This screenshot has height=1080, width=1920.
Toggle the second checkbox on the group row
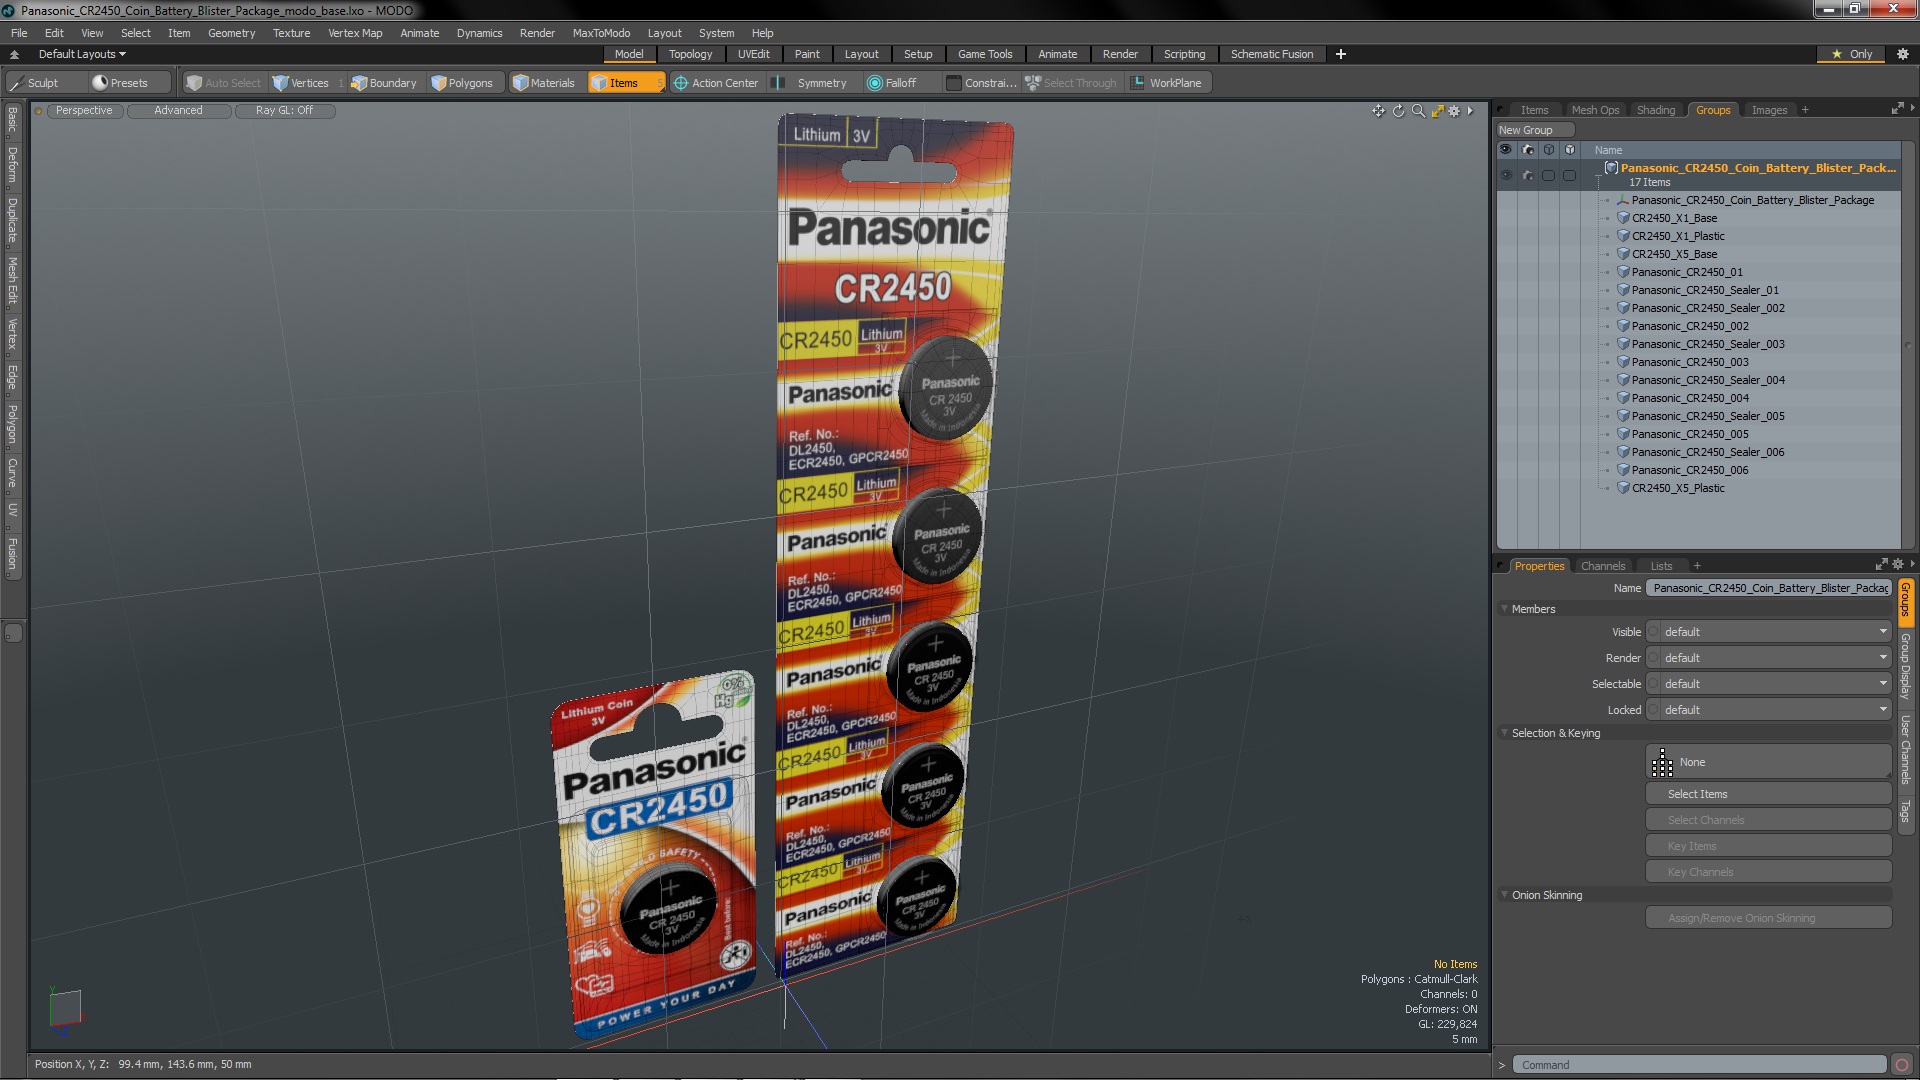pos(1569,175)
